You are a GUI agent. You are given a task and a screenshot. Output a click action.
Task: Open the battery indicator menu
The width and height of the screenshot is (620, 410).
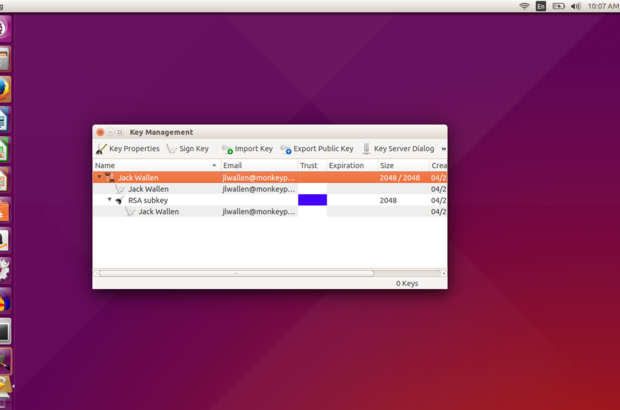558,6
